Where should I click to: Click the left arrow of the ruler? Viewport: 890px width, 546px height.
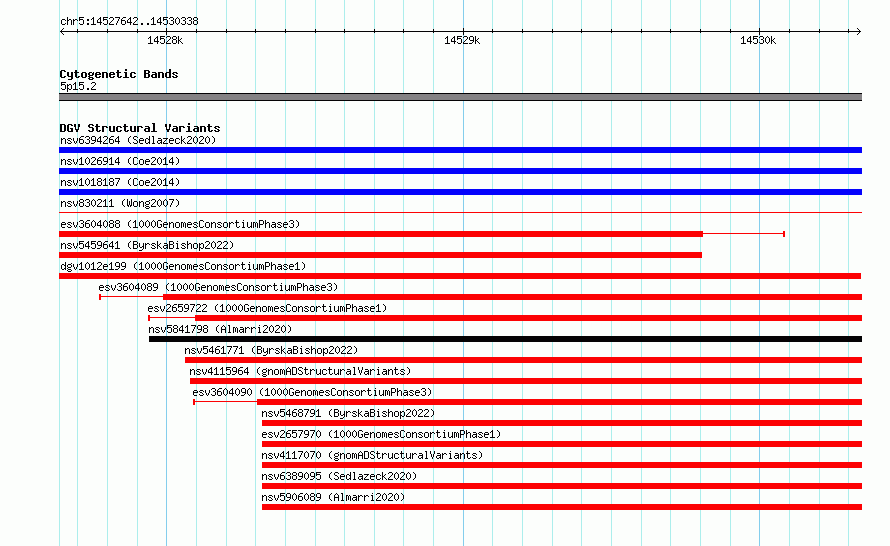point(62,31)
